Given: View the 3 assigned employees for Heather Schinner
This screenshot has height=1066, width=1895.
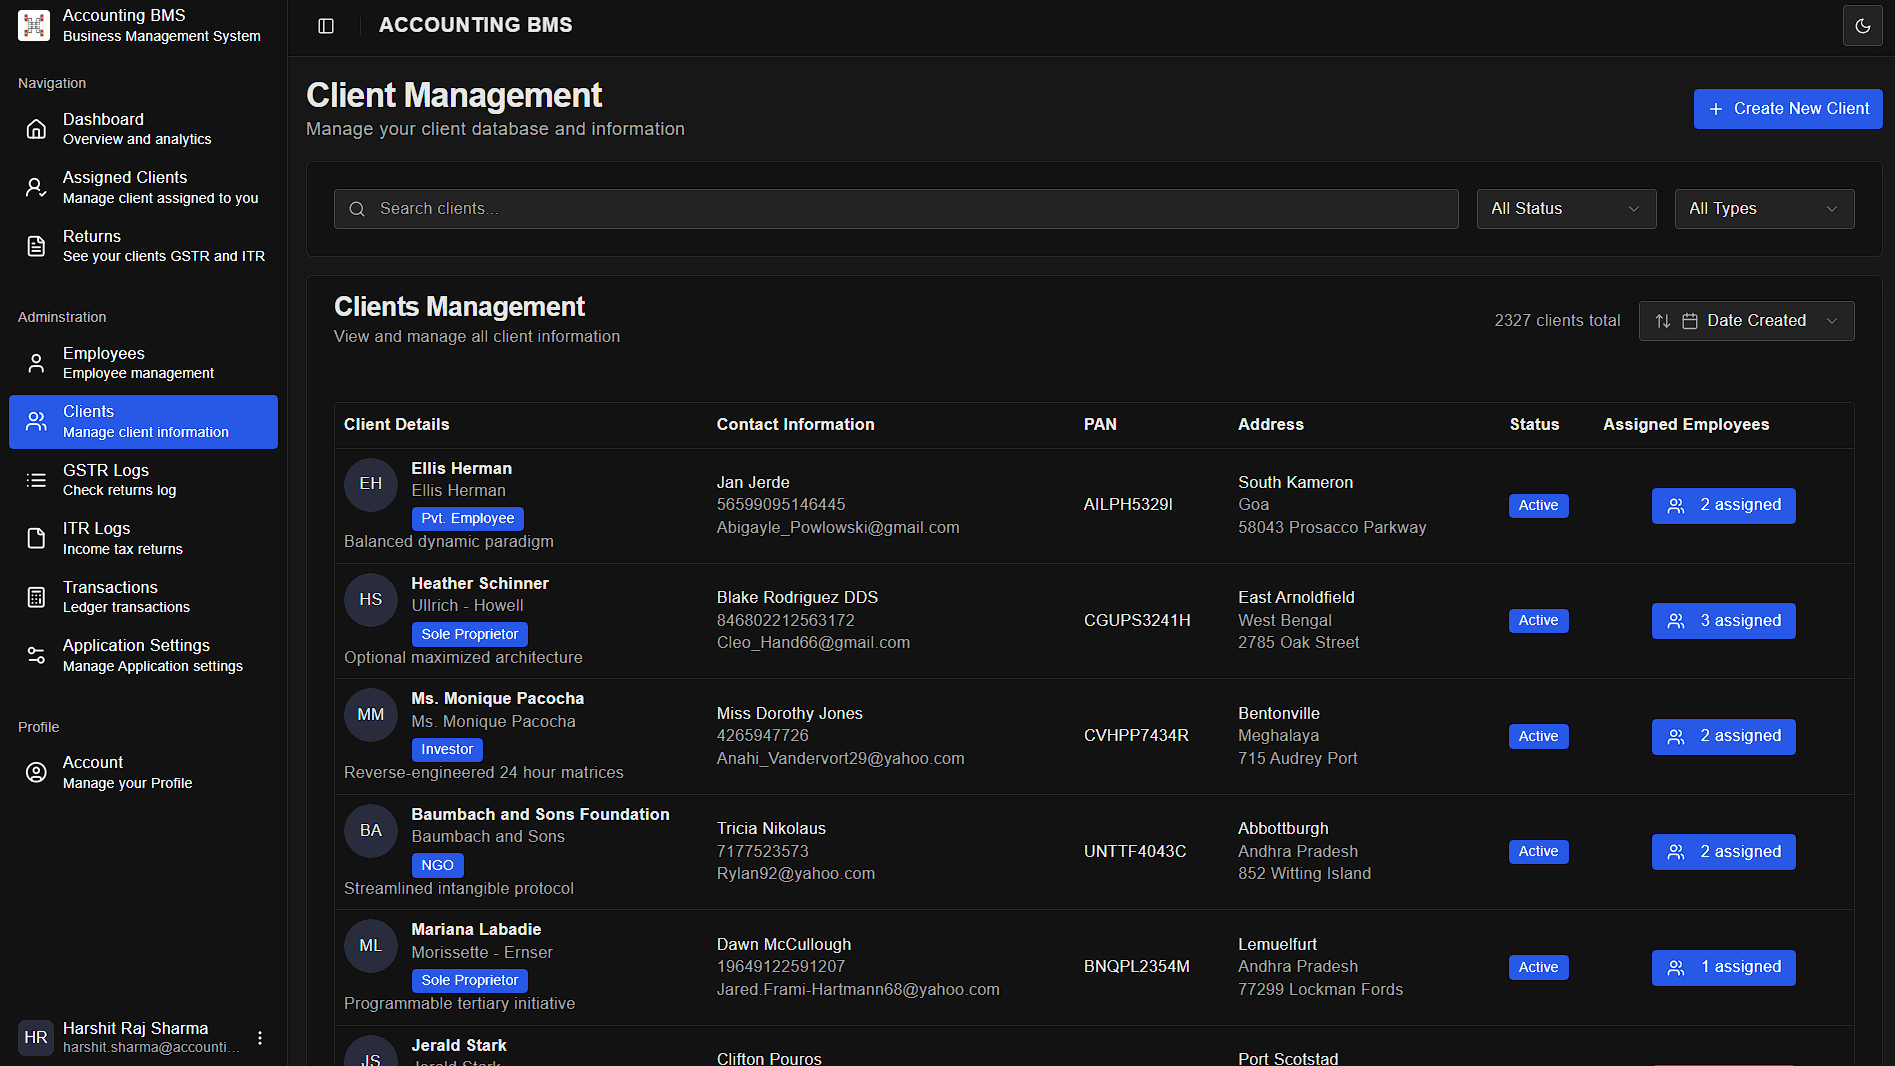Looking at the screenshot, I should (1722, 620).
